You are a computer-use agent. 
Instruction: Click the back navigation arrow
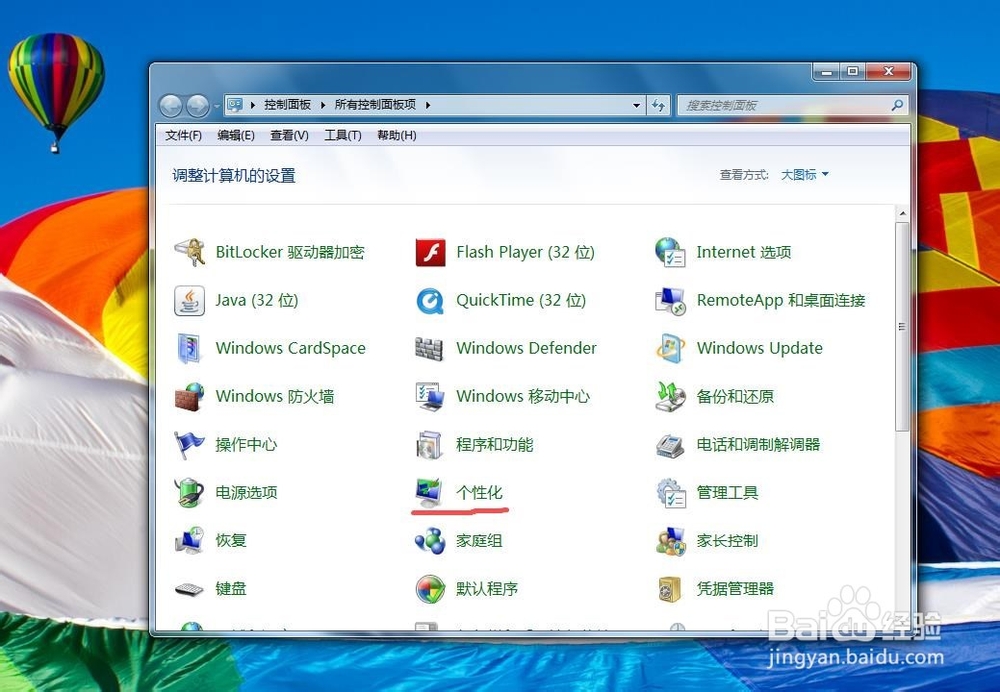(172, 105)
